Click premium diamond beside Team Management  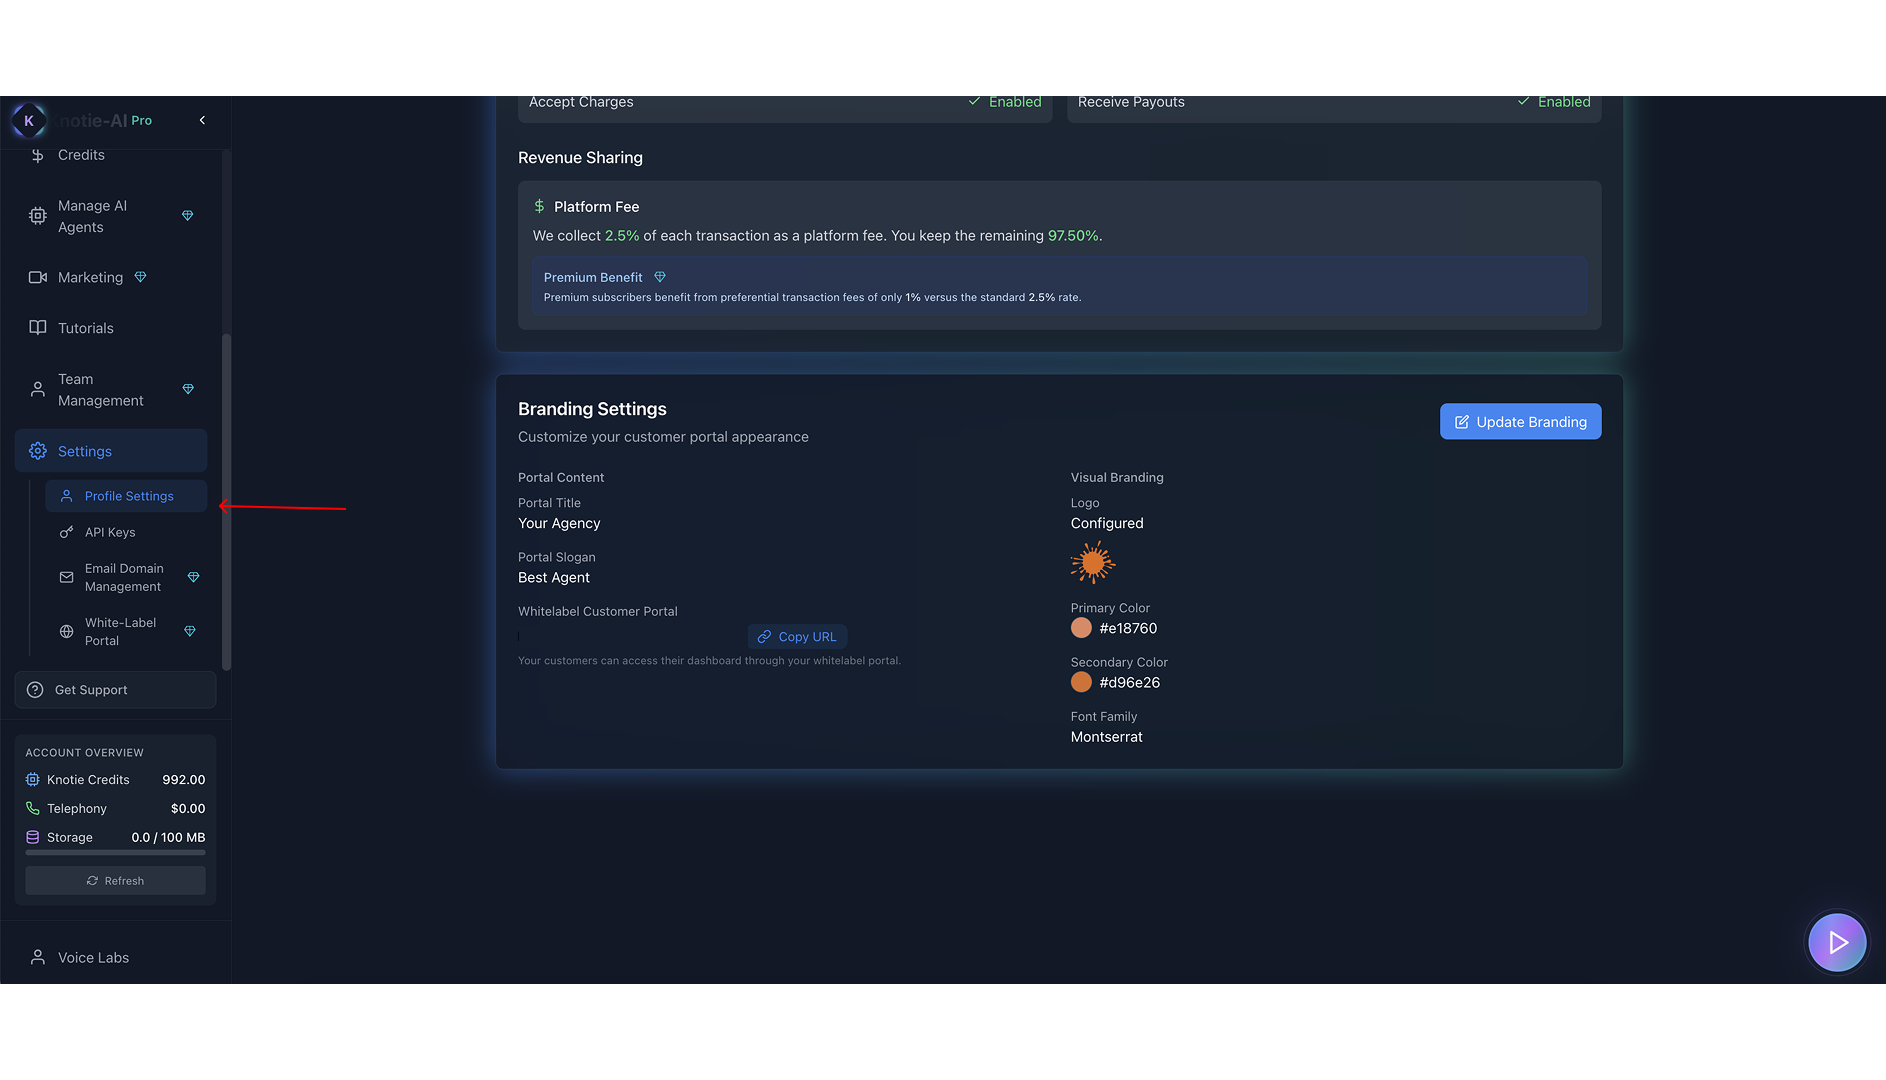pos(188,389)
